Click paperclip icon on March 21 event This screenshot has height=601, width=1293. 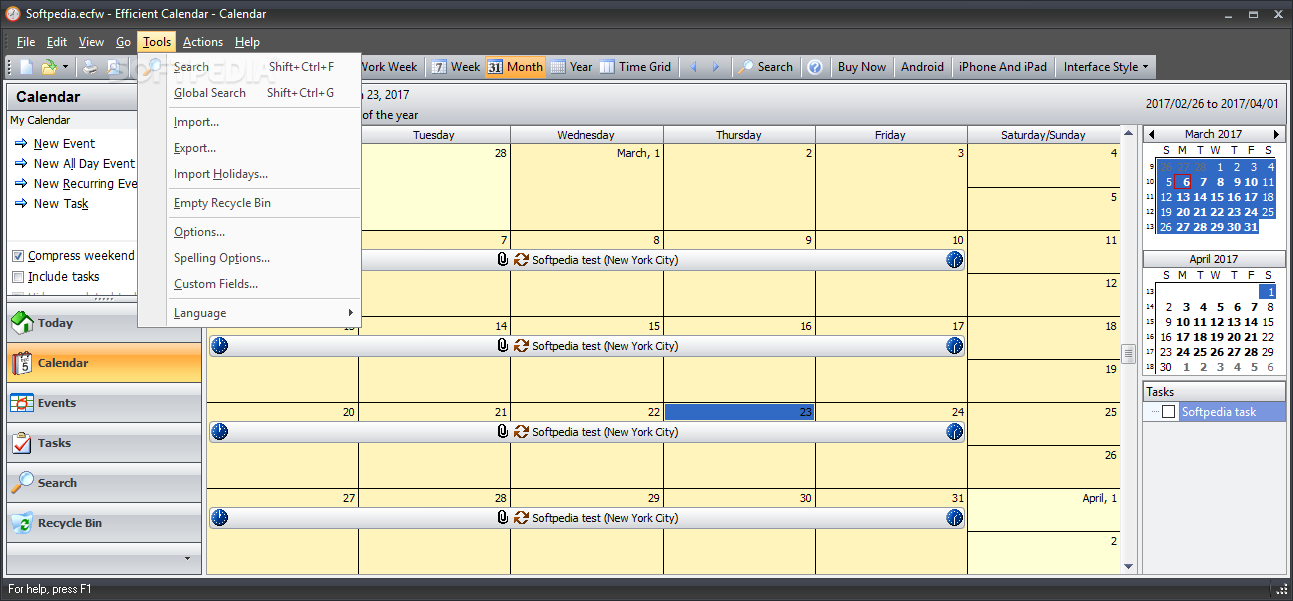[503, 432]
